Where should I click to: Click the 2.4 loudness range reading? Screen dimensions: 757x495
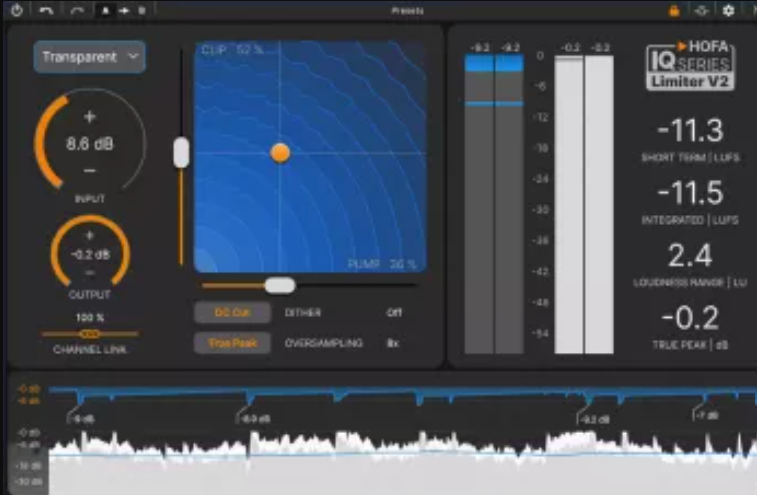690,255
